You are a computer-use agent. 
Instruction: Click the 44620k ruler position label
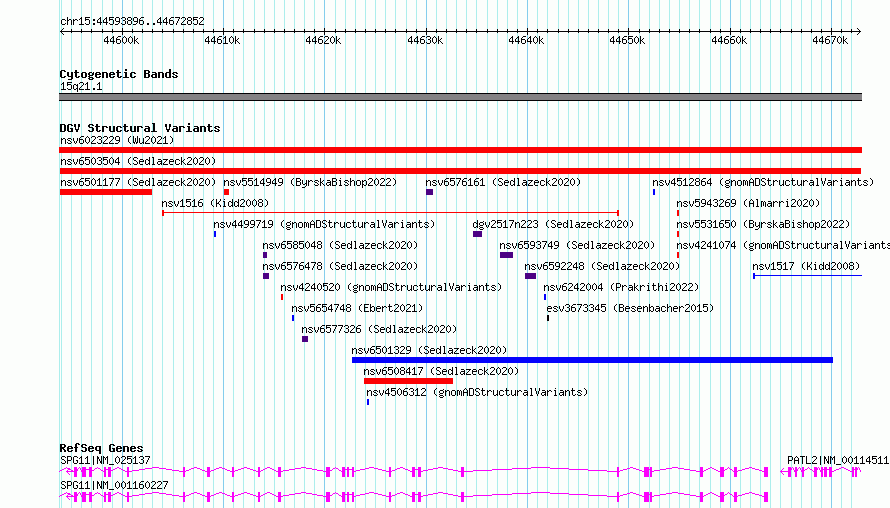point(323,40)
